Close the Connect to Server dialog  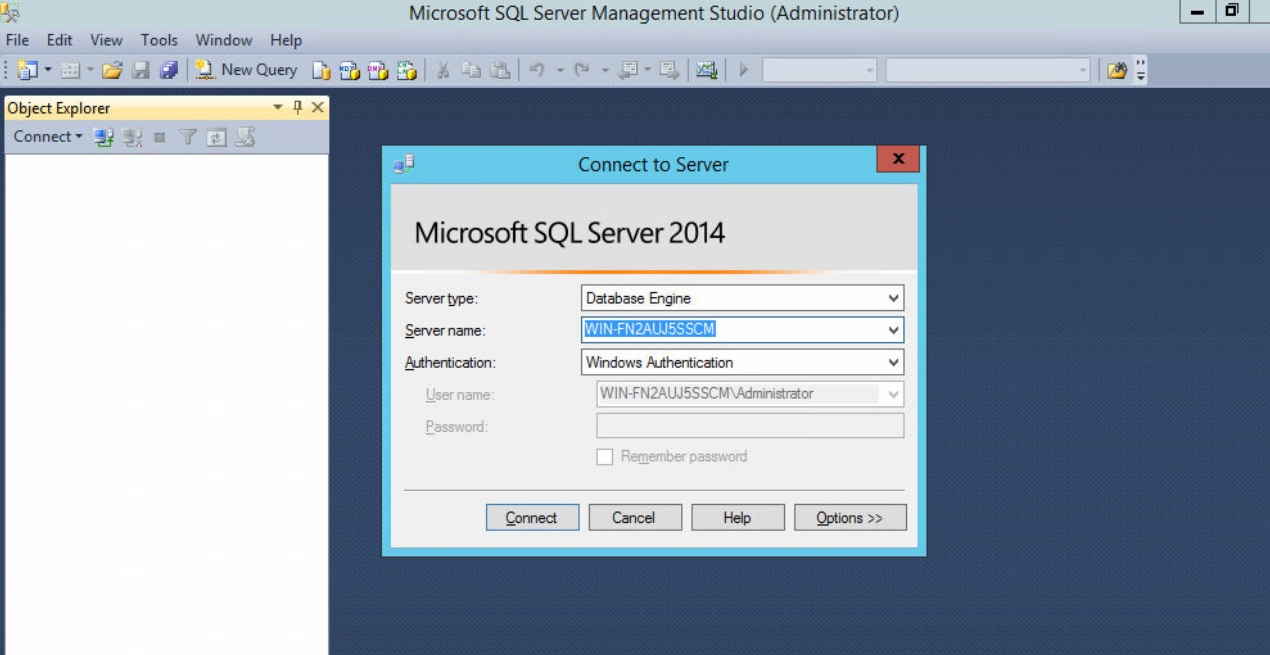point(898,159)
